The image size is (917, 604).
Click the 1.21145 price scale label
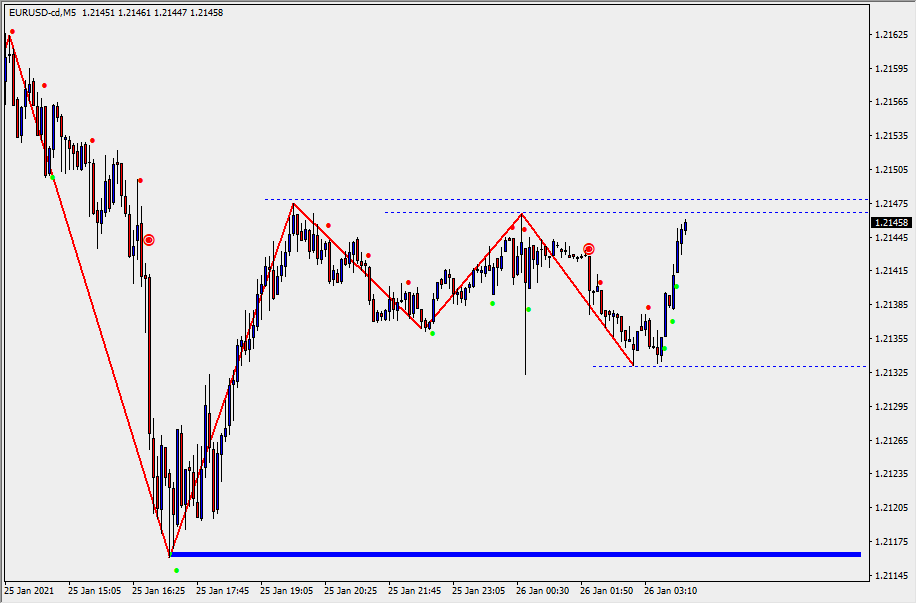tap(889, 575)
